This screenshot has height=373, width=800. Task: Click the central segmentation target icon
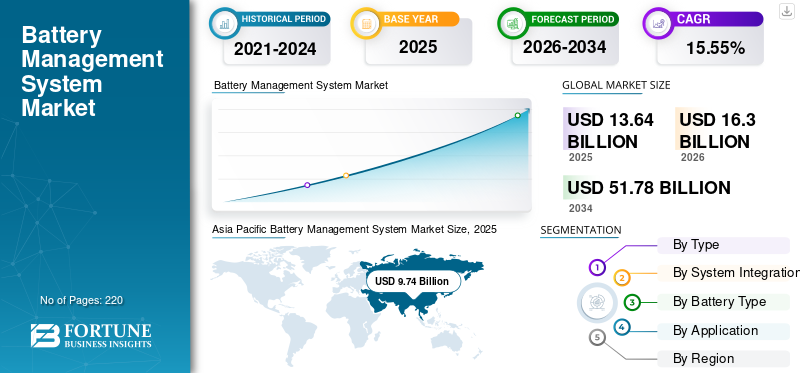(594, 302)
